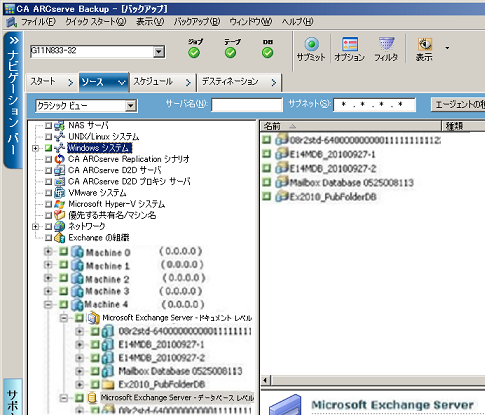485x415 pixels.
Task: Click the UNIX/Linux システム icon
Action: 59,137
